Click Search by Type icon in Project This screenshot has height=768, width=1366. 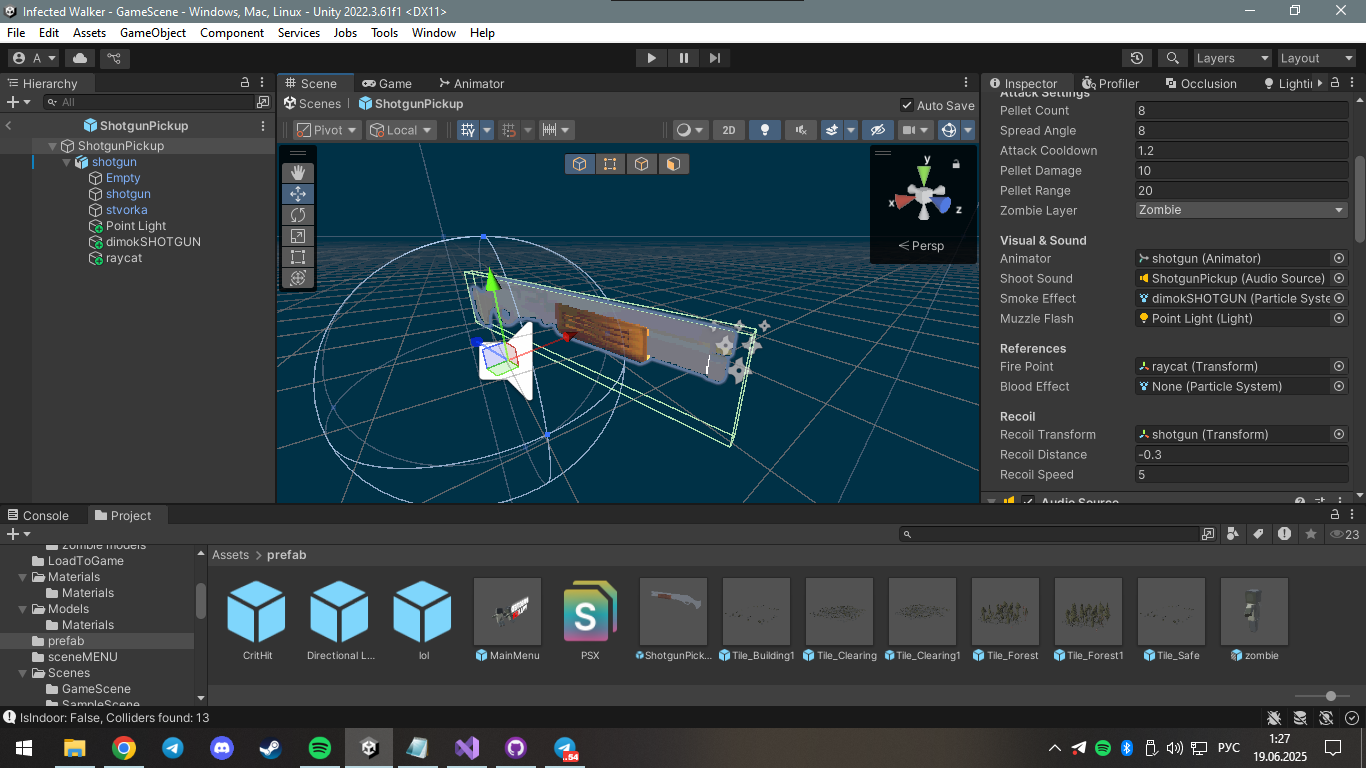click(x=1233, y=534)
